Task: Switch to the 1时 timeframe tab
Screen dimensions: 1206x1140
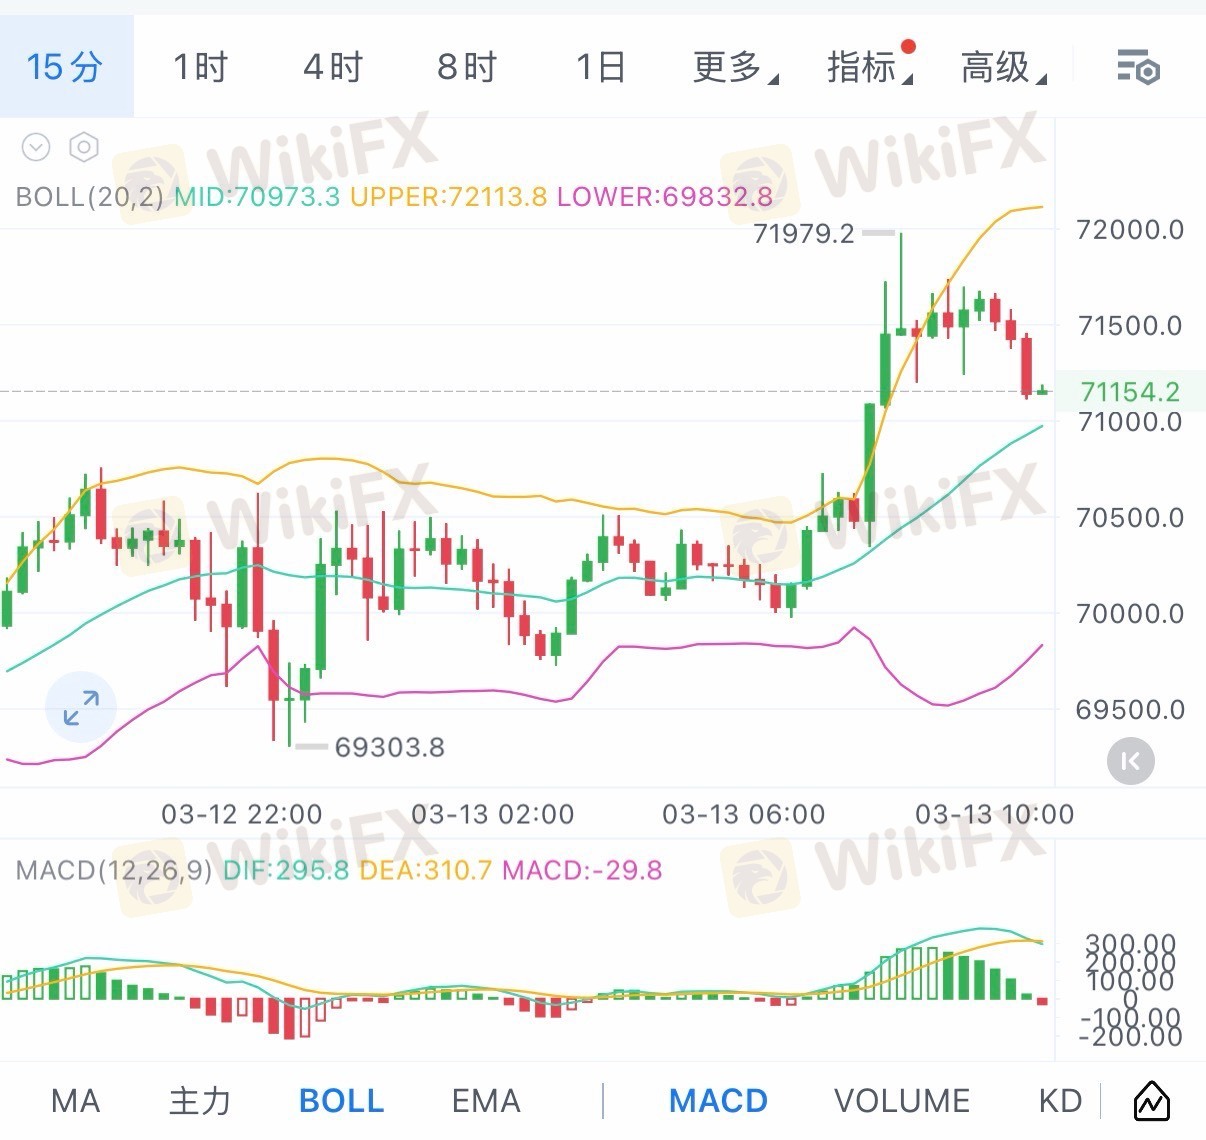Action: pos(200,68)
